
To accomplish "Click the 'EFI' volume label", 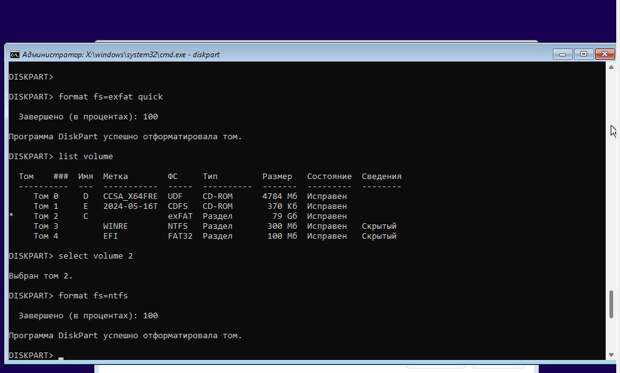I will tap(110, 236).
